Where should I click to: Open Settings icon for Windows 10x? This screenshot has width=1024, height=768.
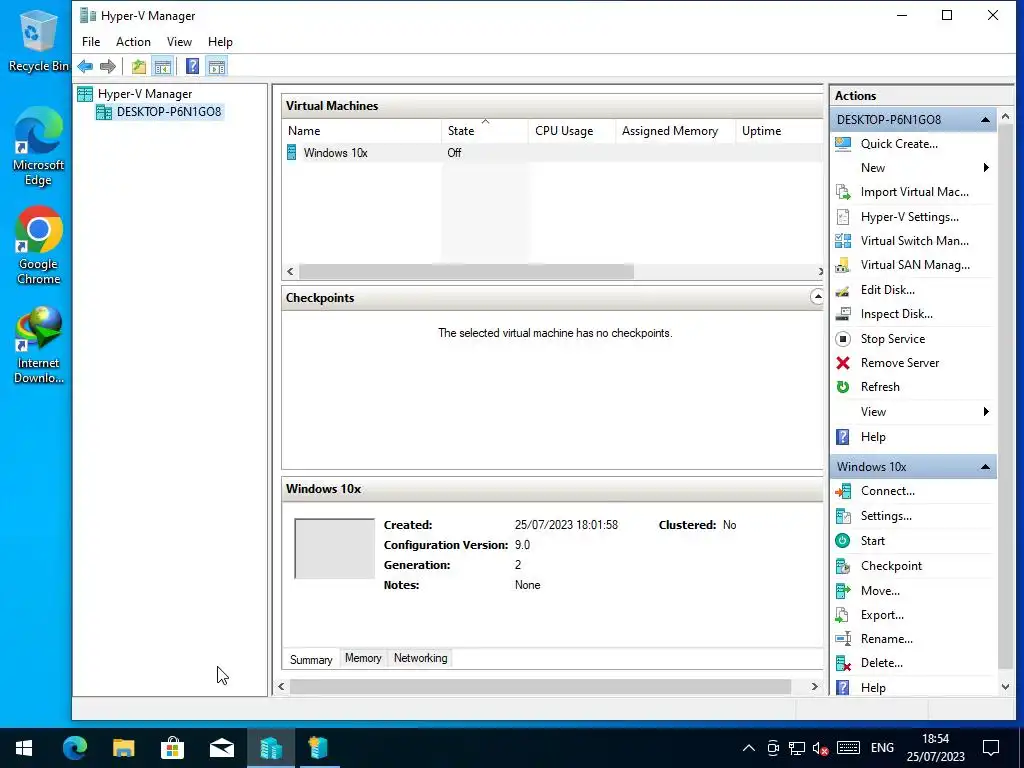(x=843, y=516)
